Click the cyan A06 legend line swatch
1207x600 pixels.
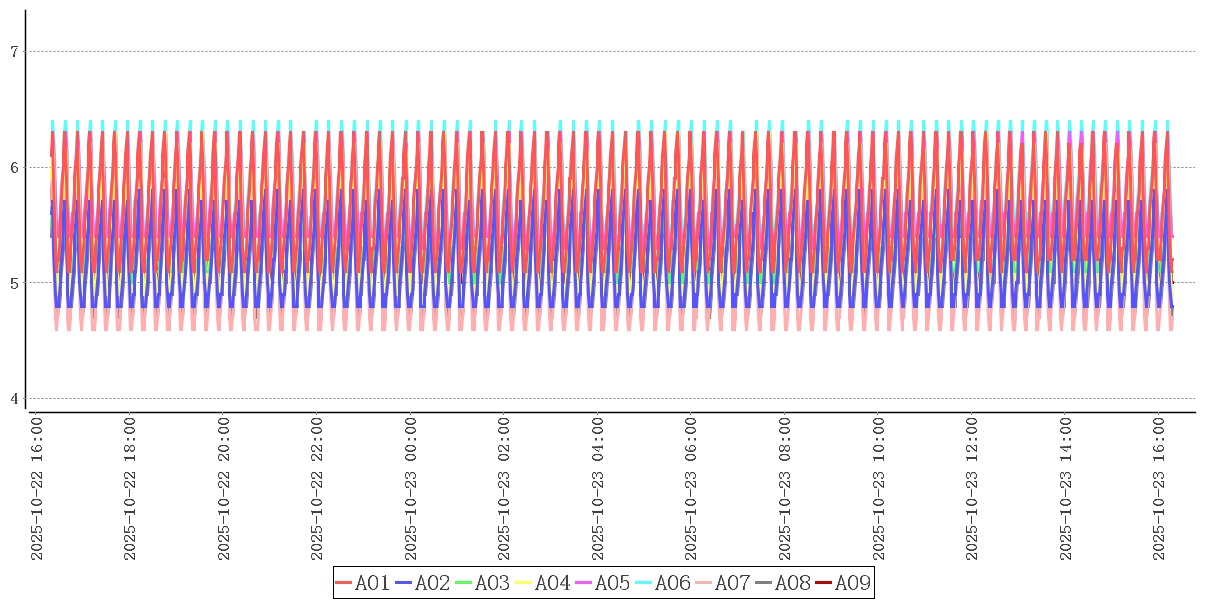pos(644,583)
